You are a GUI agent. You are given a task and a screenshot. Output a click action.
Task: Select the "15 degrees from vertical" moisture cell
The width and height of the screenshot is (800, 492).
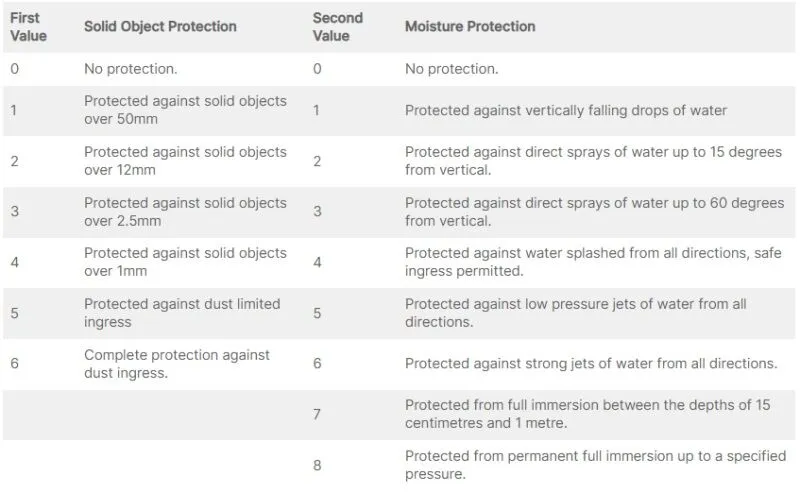click(593, 161)
